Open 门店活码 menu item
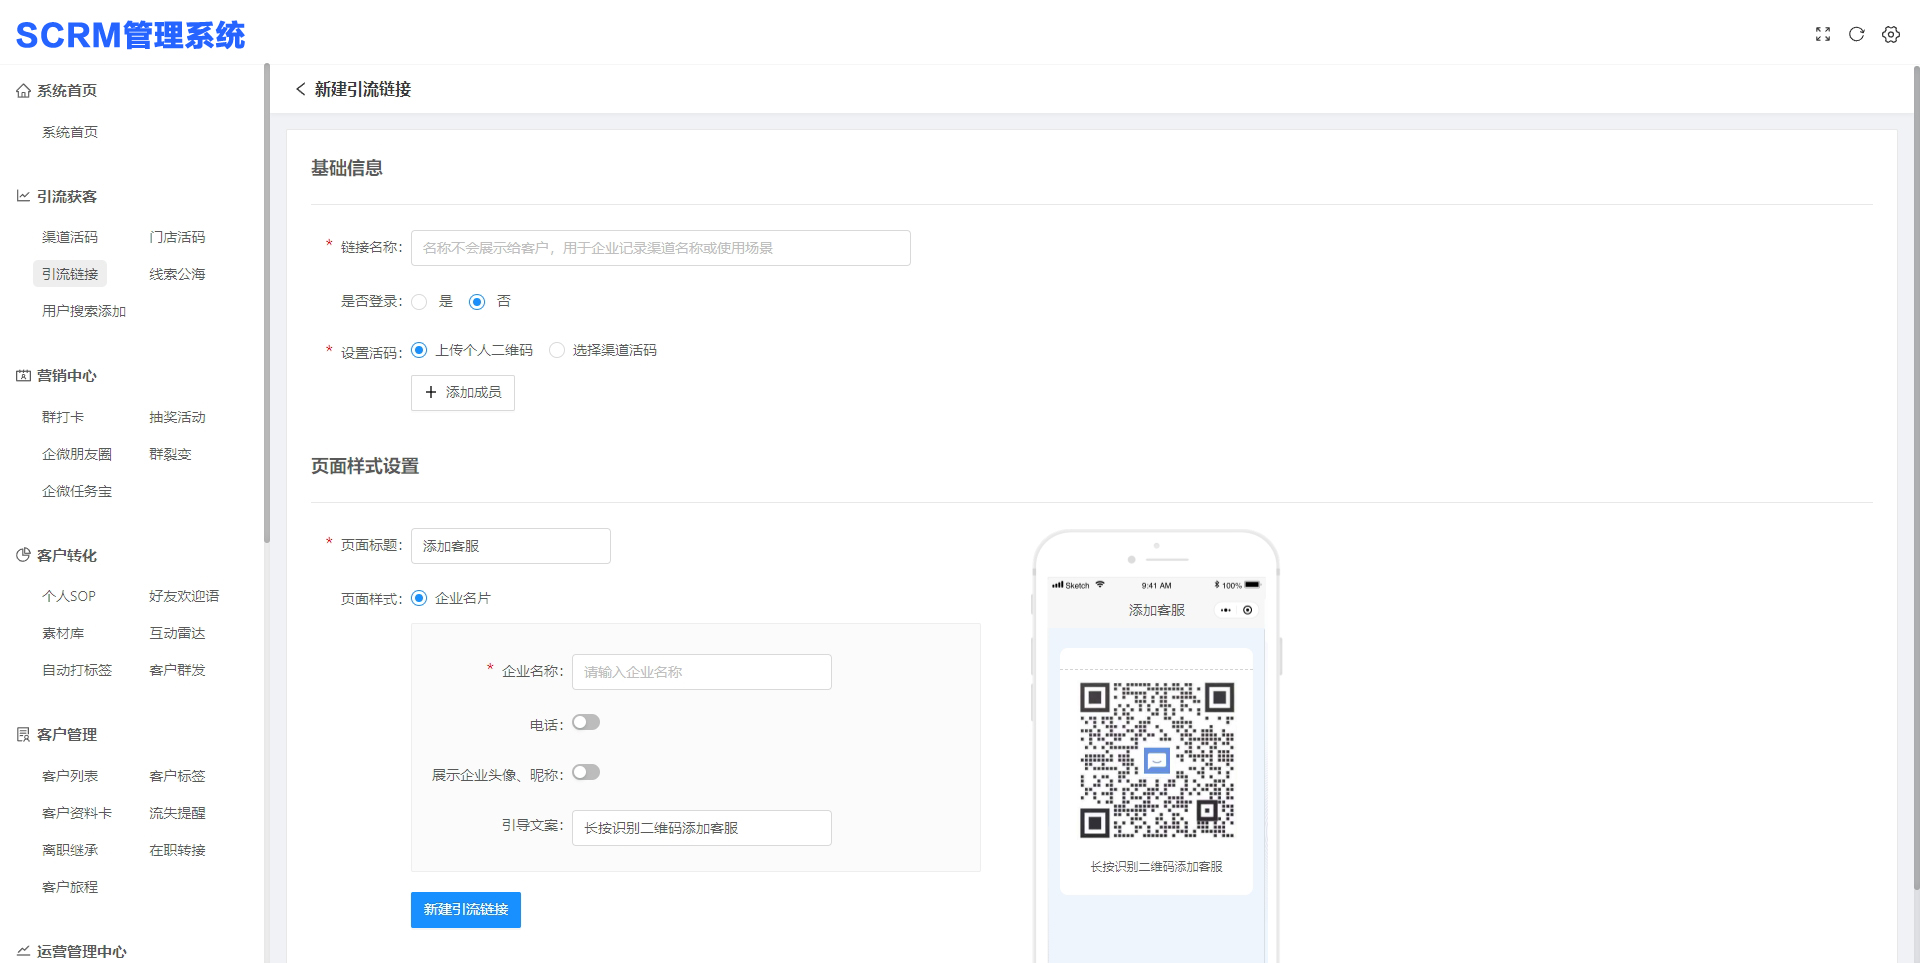 click(177, 237)
